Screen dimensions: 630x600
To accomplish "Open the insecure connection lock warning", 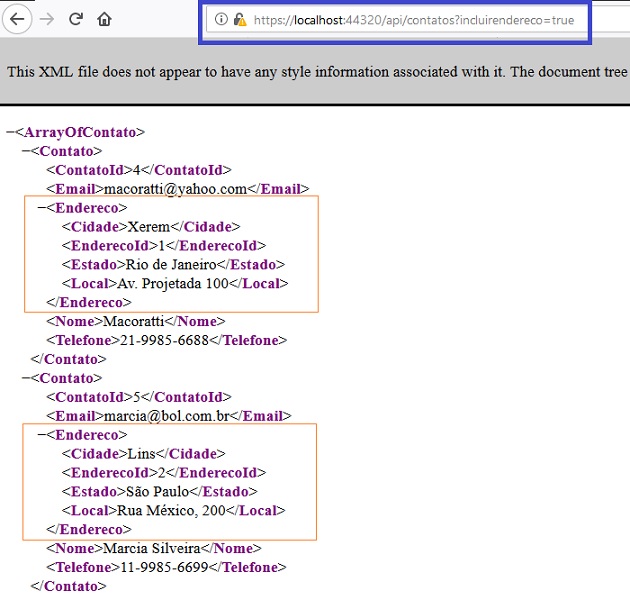I will point(240,19).
